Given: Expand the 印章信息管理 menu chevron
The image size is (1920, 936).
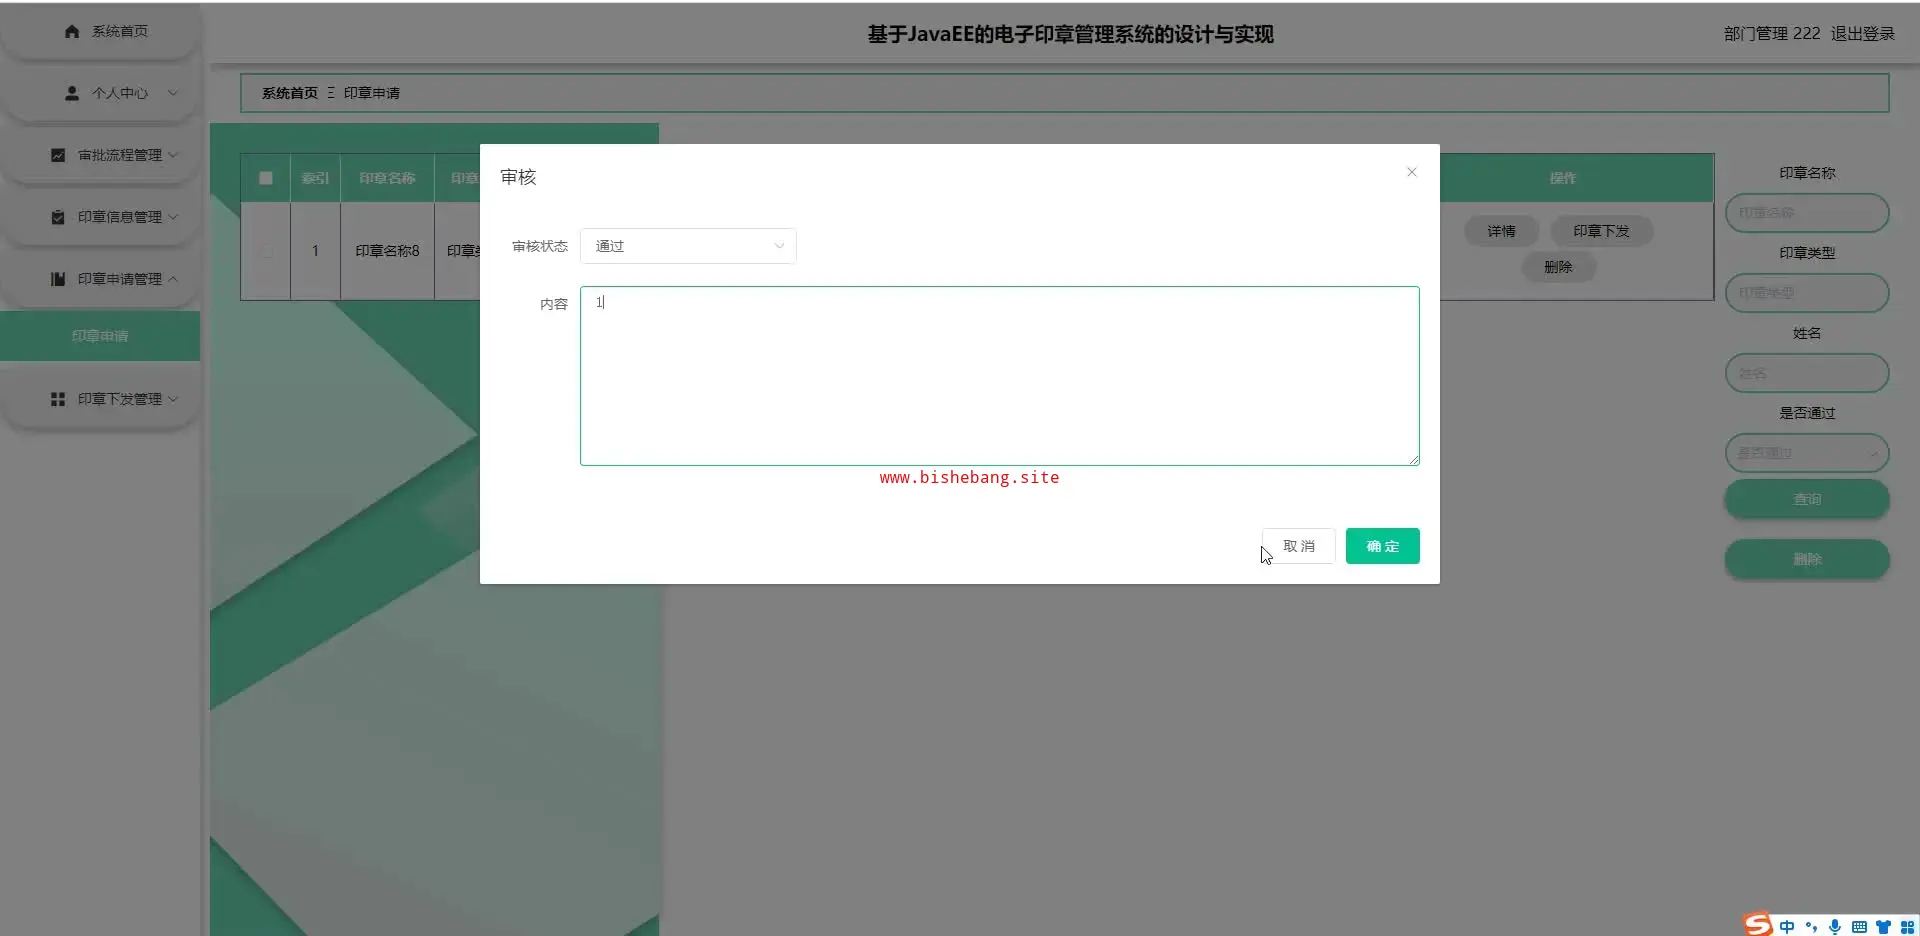Looking at the screenshot, I should [173, 217].
